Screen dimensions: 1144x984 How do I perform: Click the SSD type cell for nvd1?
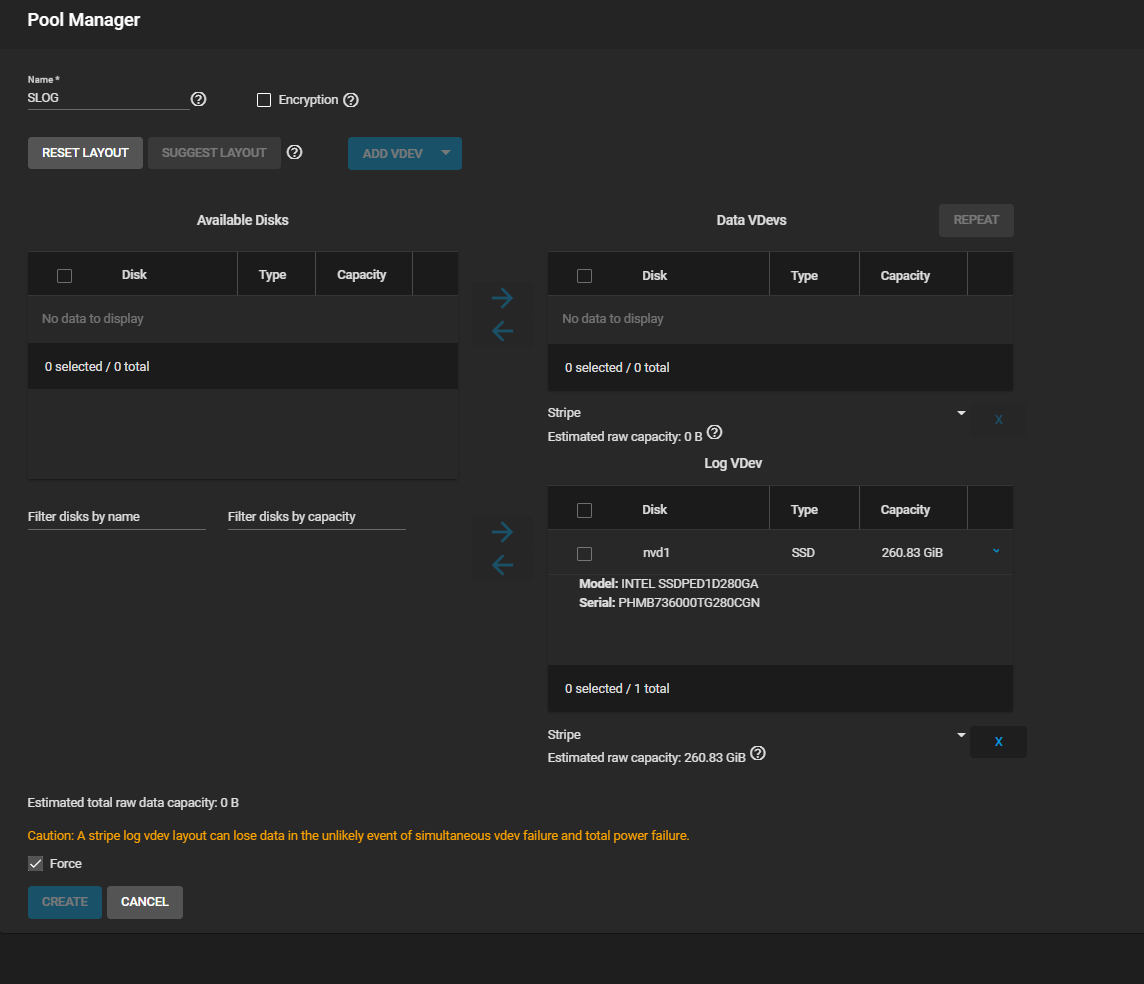(x=803, y=553)
